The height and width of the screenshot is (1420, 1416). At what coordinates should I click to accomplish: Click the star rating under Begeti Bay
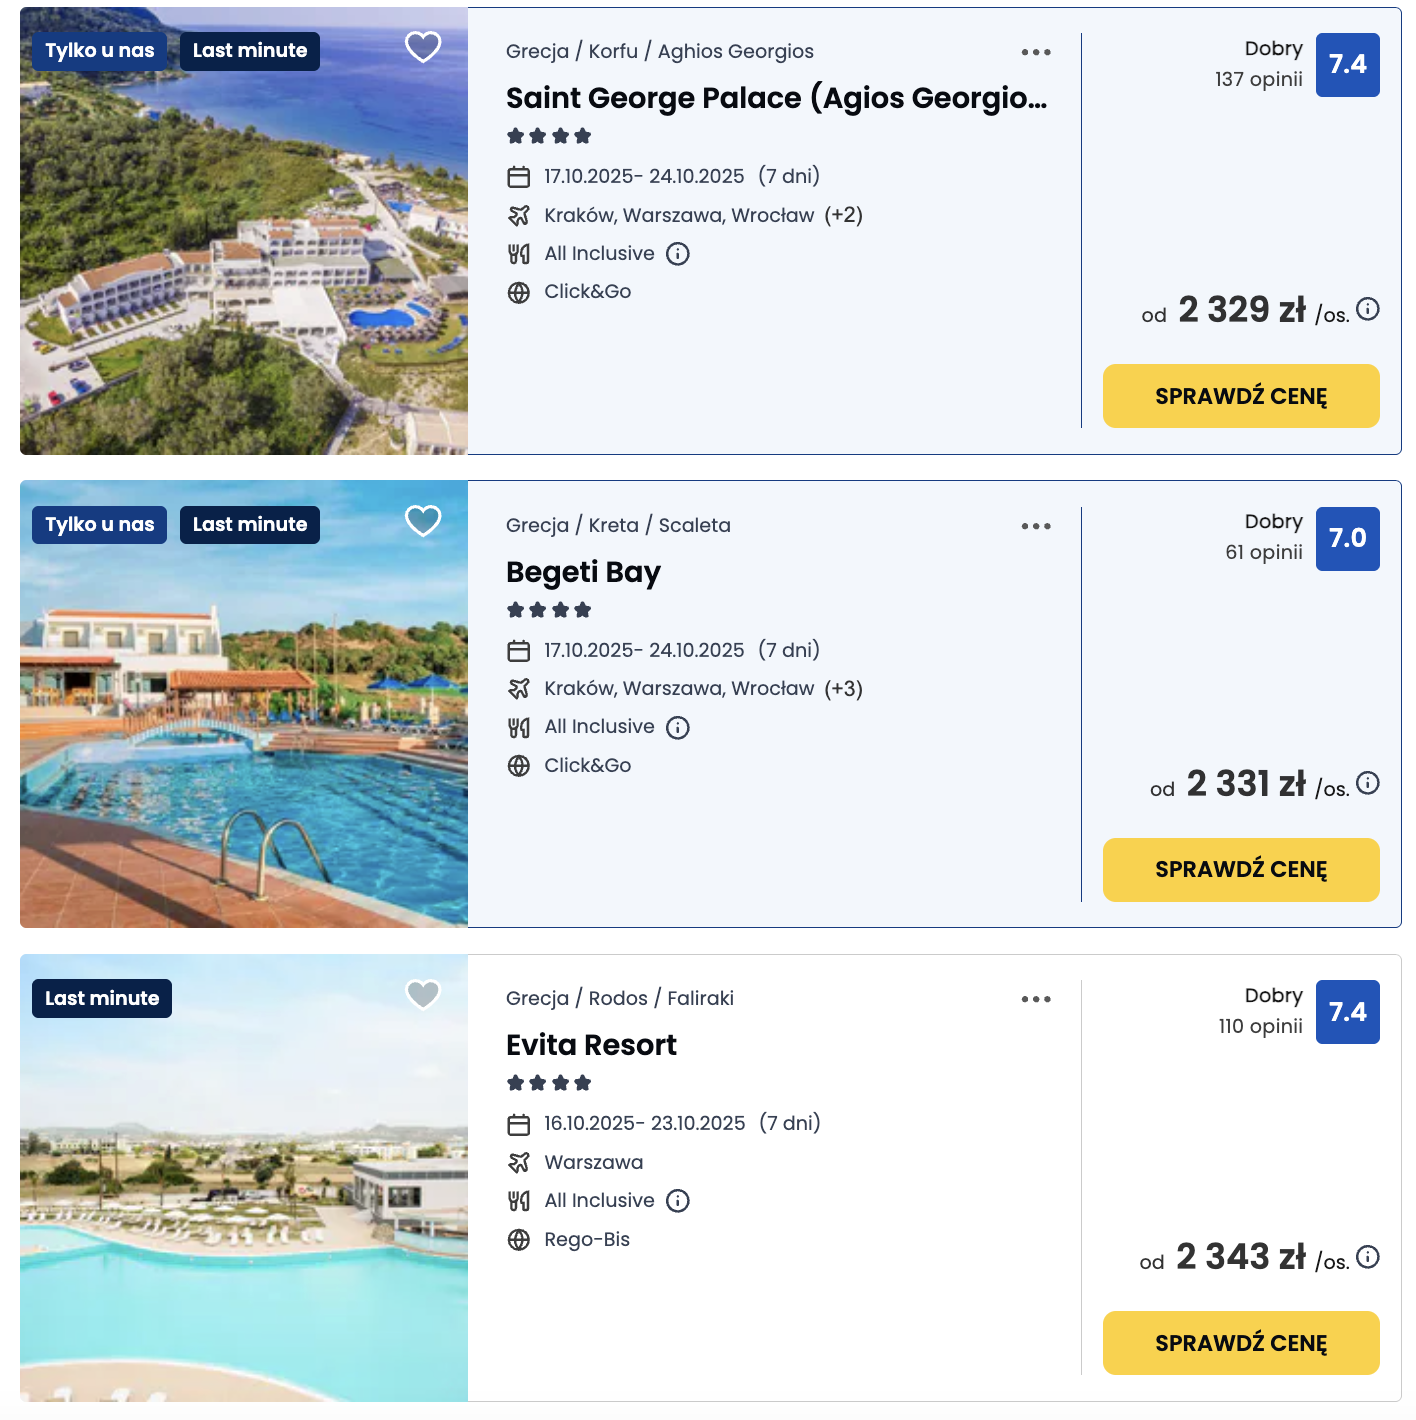pyautogui.click(x=548, y=608)
